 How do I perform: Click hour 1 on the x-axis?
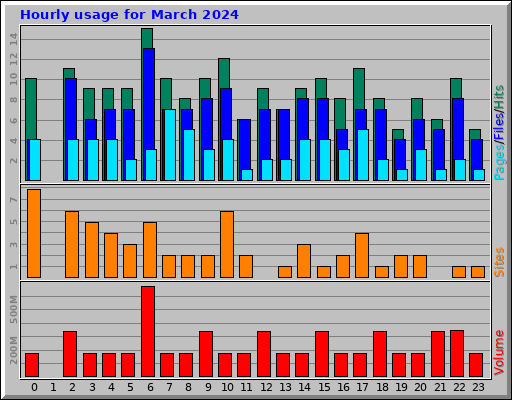[x=53, y=387]
